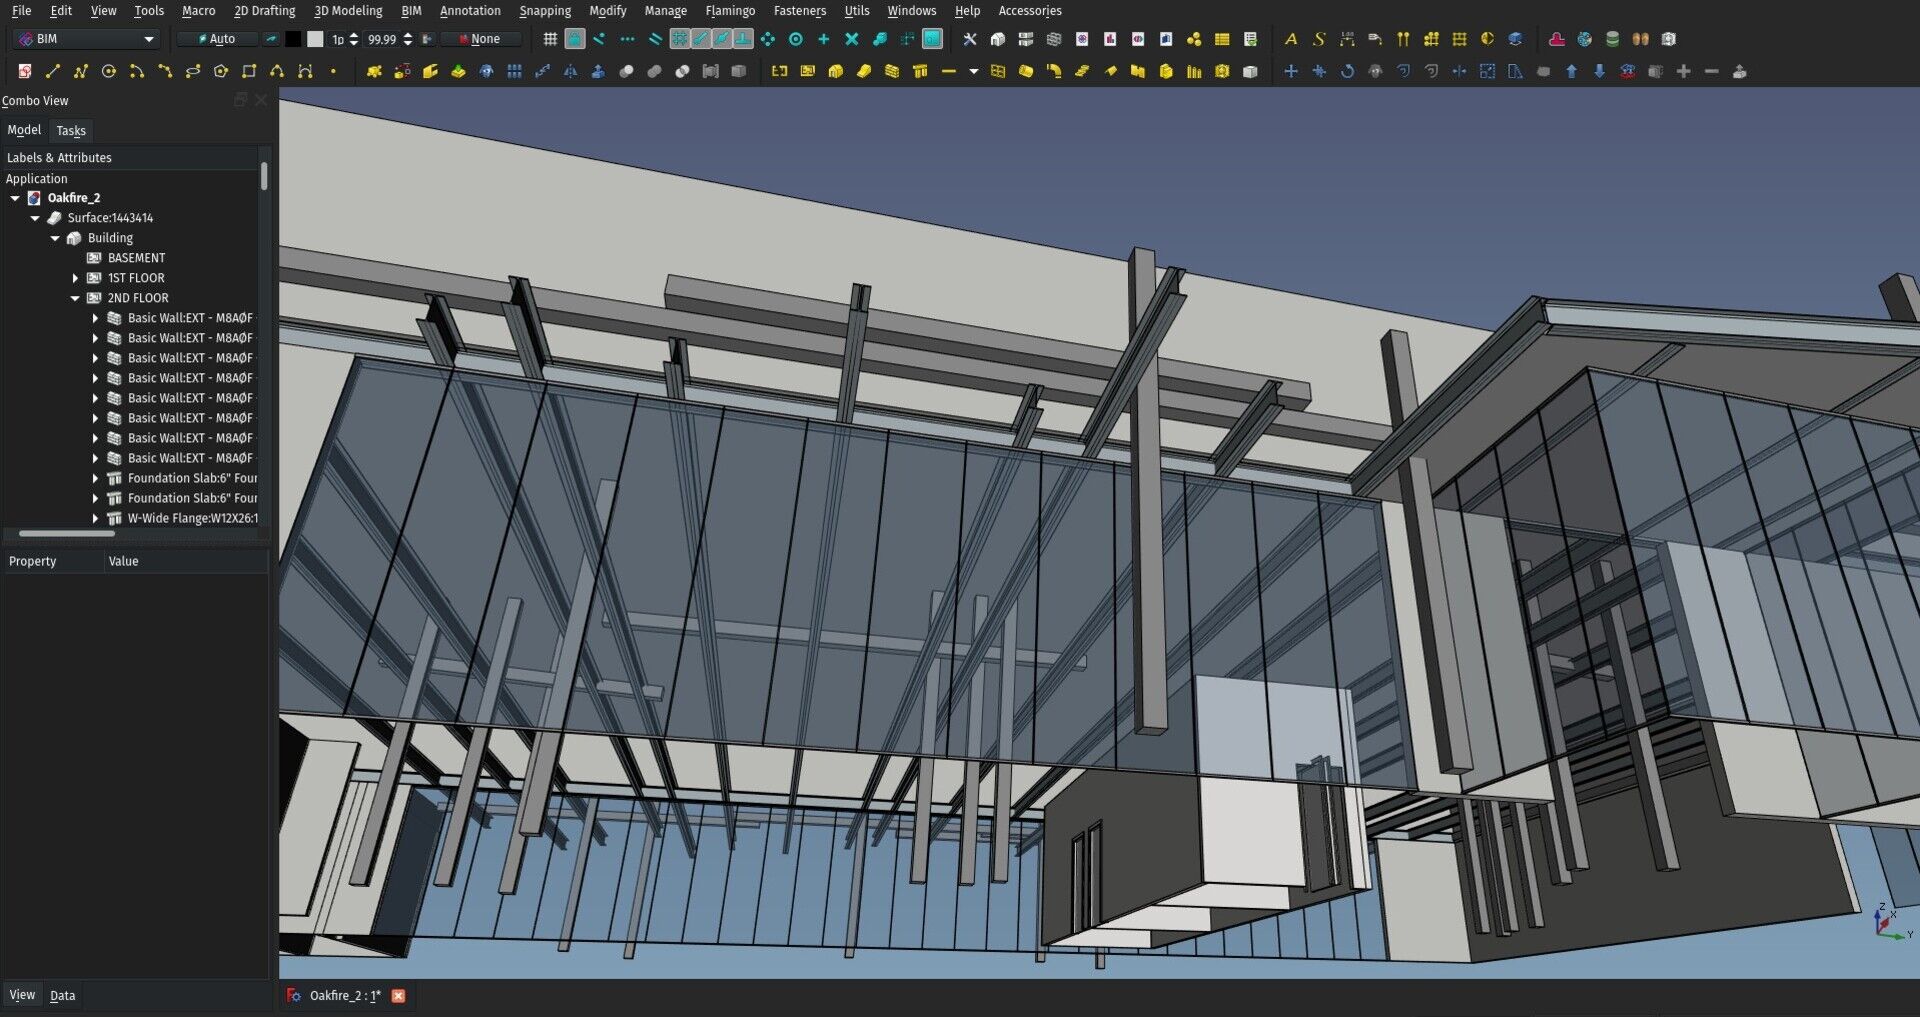This screenshot has width=1920, height=1017.
Task: Toggle the perpendicular snap option
Action: [x=743, y=39]
